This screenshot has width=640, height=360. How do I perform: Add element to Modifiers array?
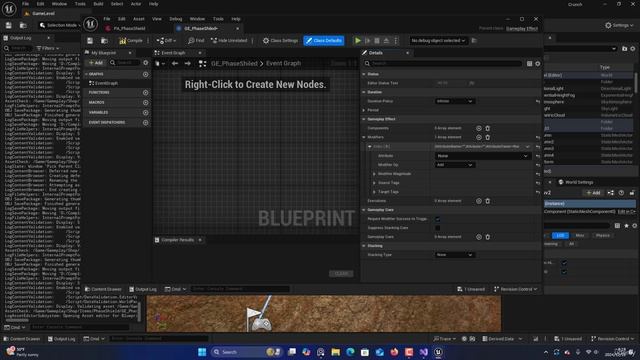[x=479, y=138]
